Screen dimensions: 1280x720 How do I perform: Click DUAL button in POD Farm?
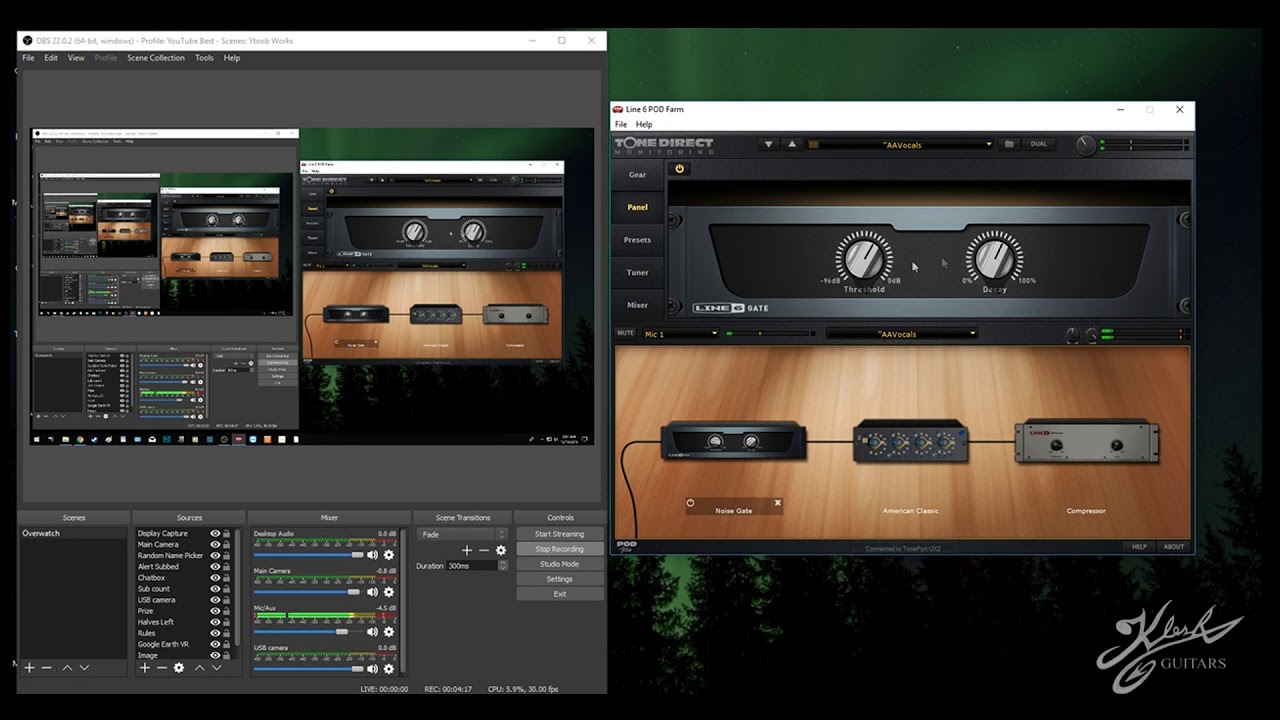[x=1039, y=144]
